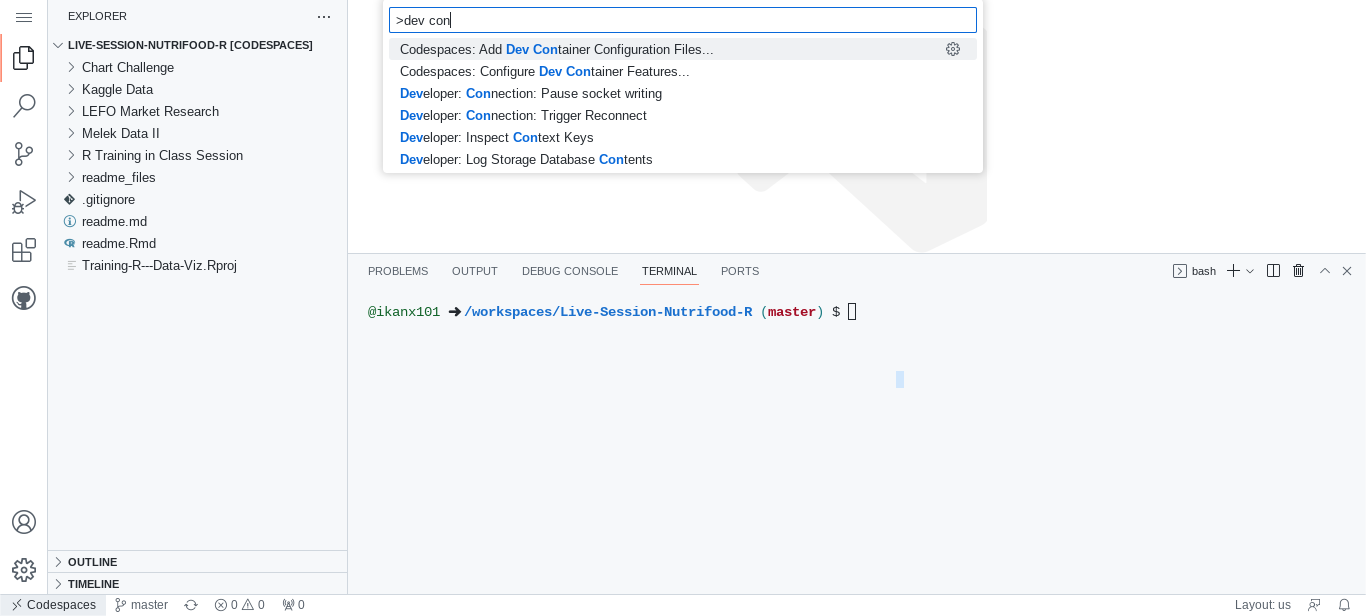Open the new terminal launch profile dropdown
This screenshot has width=1366, height=616.
(1250, 271)
